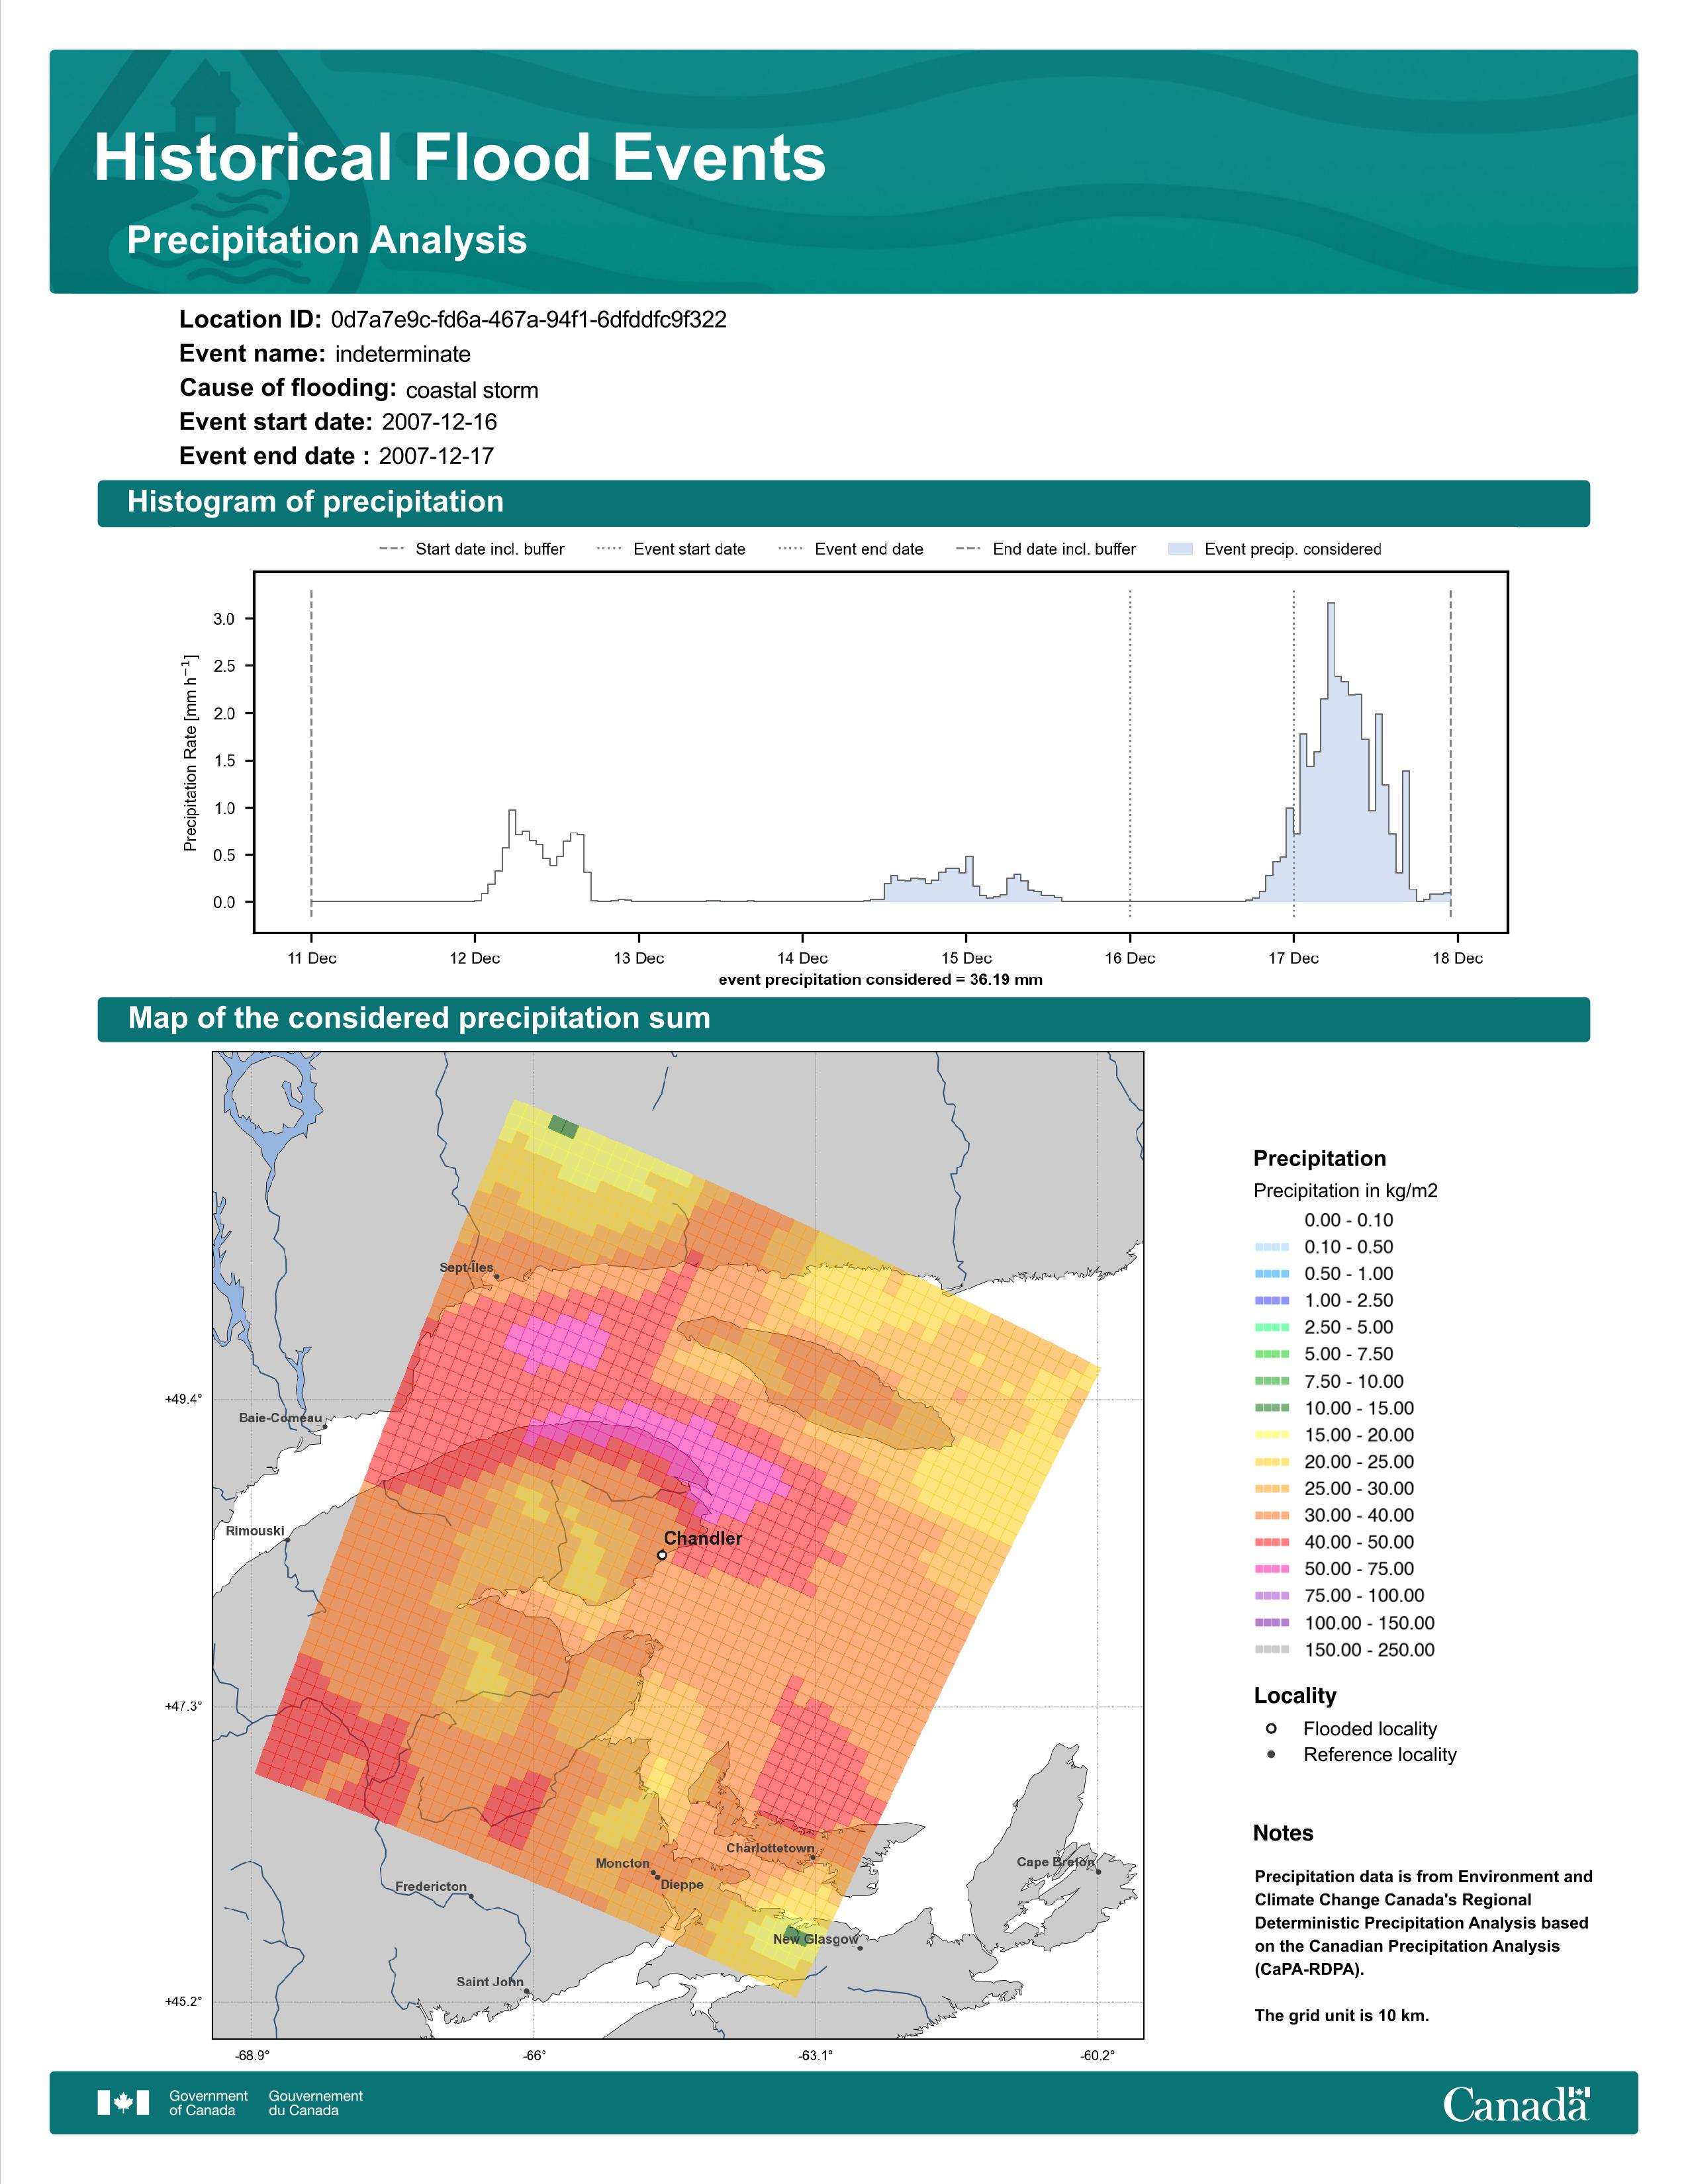
Task: Click the 50.00 - 75.00 precipitation legend swatch
Action: click(x=1271, y=1569)
